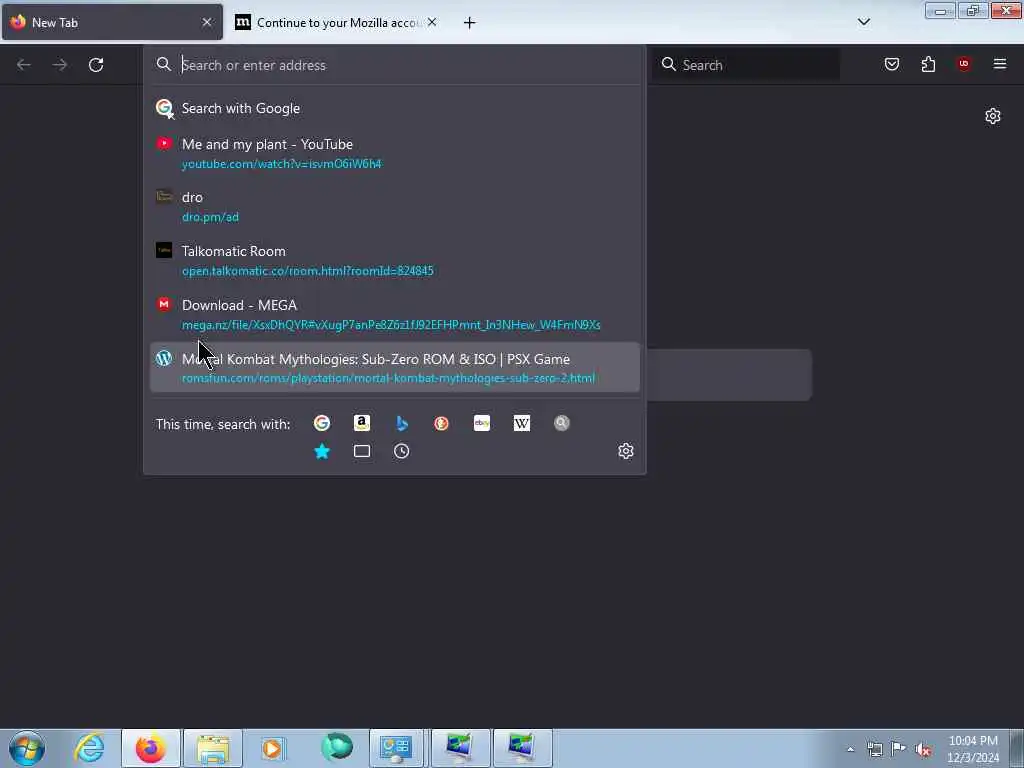Open the Talkomatic Room suggestion
This screenshot has width=1024, height=768.
[x=394, y=261]
